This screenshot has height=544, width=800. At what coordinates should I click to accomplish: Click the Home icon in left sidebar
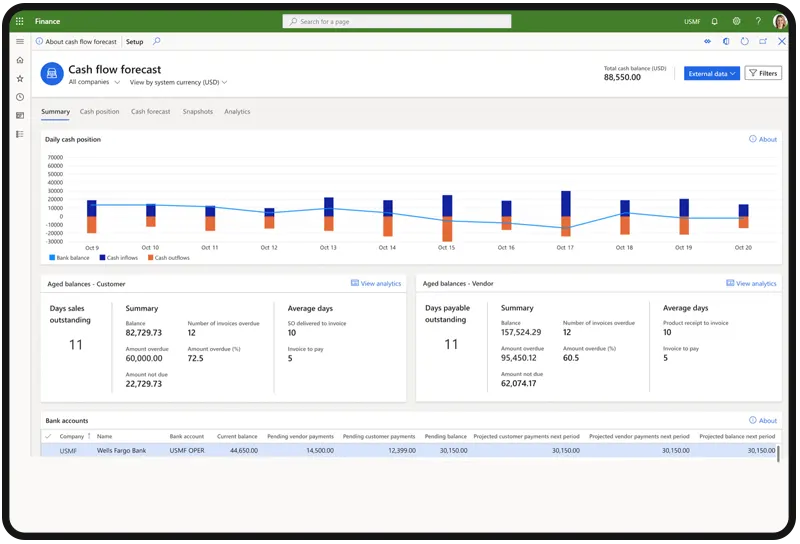tap(20, 60)
